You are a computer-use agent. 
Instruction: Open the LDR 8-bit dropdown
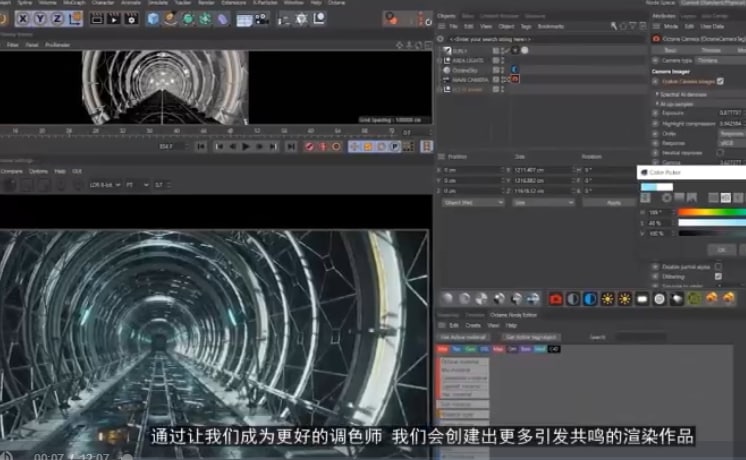coord(105,185)
